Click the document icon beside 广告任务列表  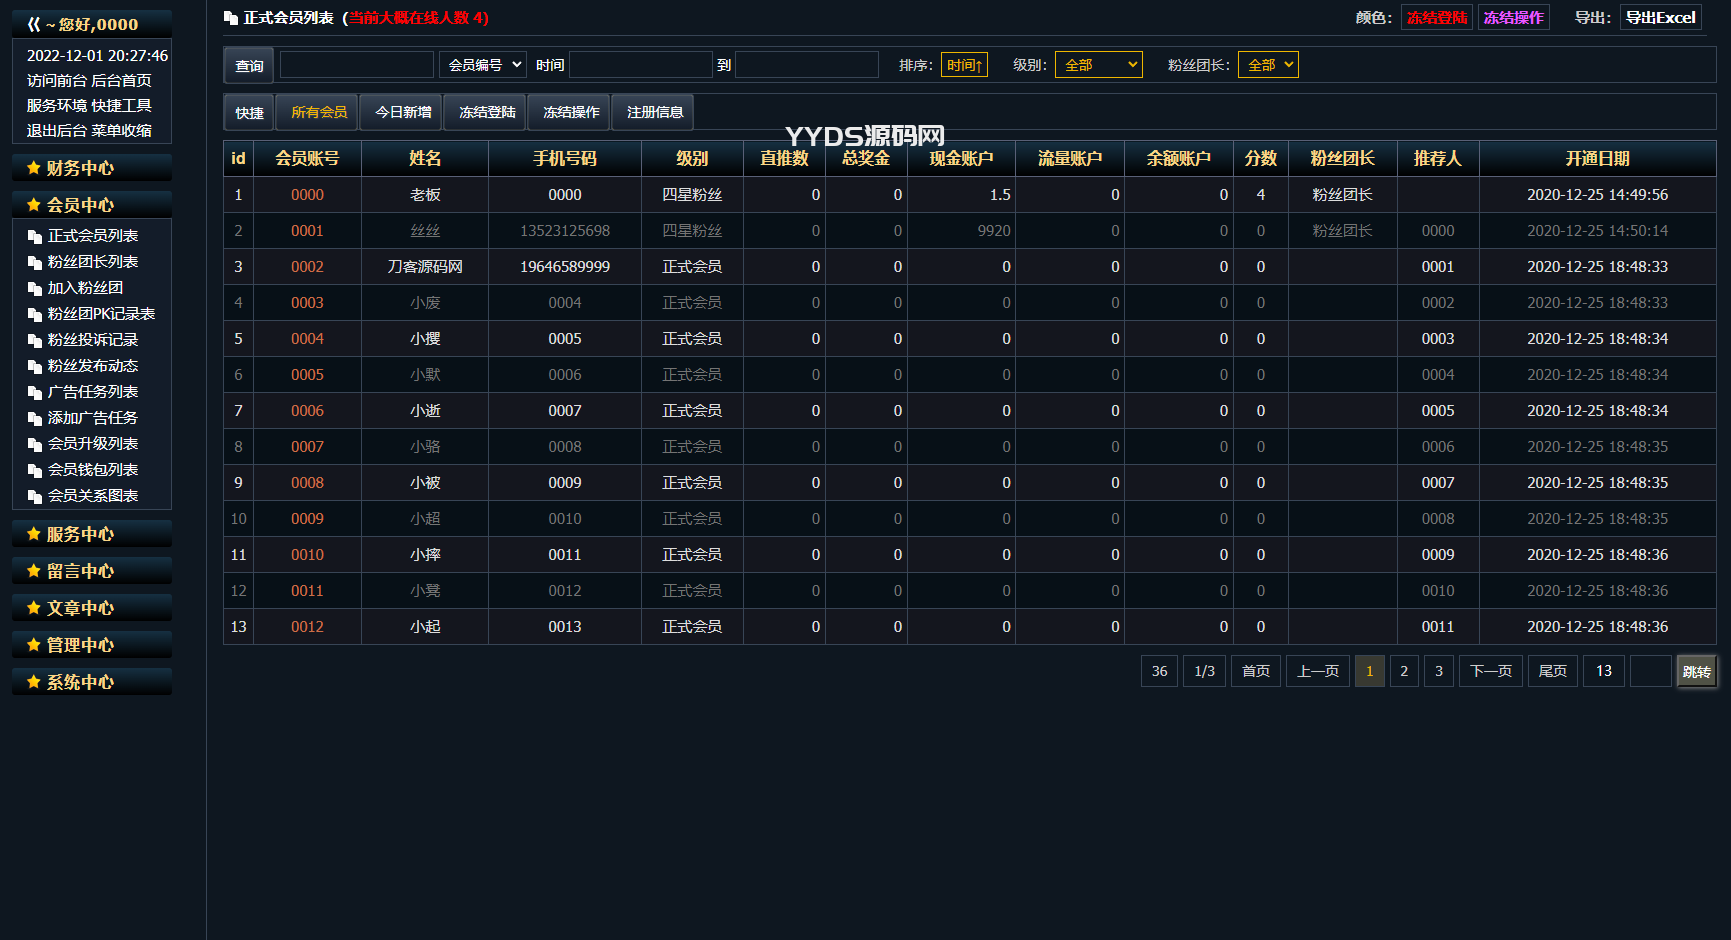[35, 393]
